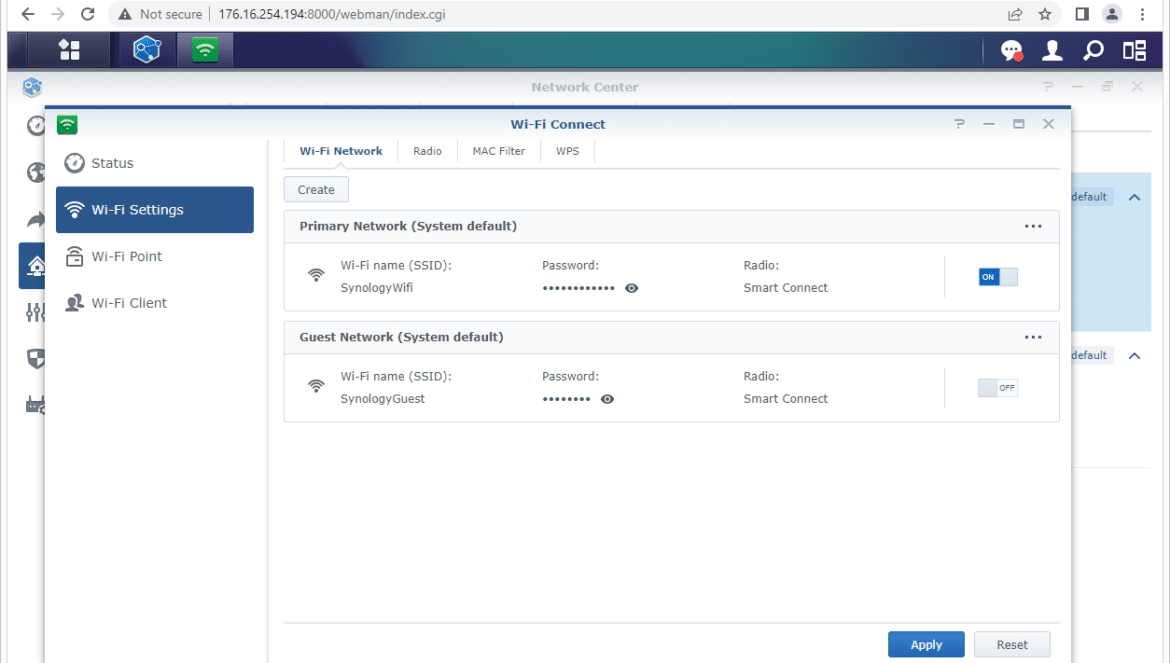
Task: Open Wi-Fi Connect help question mark
Action: 960,124
